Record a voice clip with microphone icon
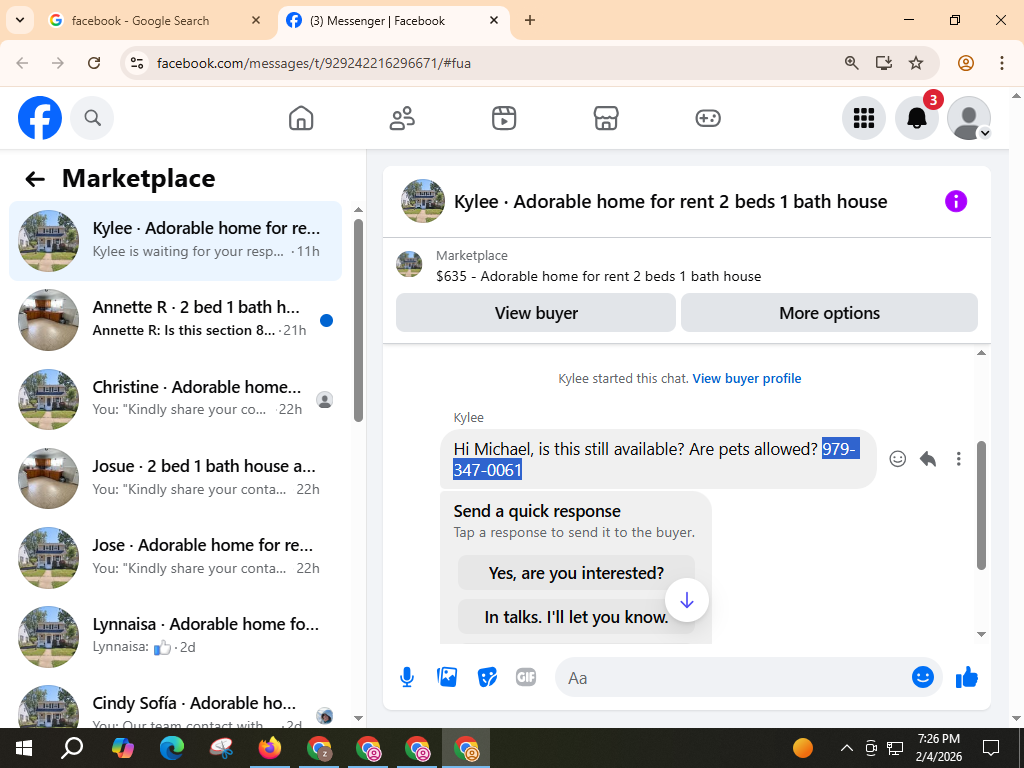The width and height of the screenshot is (1024, 768). coord(407,678)
